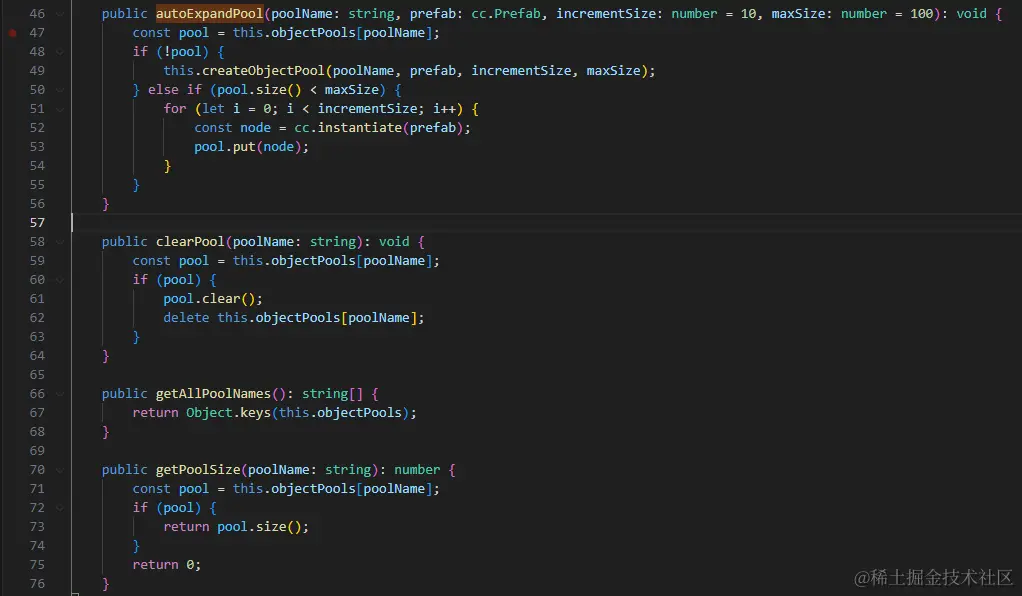Fold the for loop using line 51 chevron
Viewport: 1022px width, 596px height.
(60, 109)
